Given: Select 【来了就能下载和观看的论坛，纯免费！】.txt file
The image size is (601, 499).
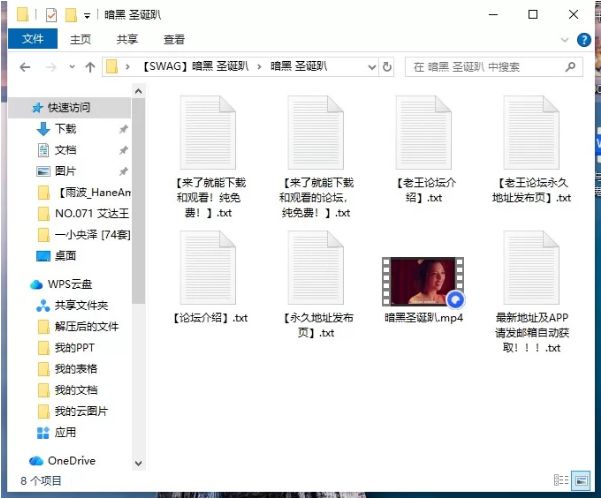Looking at the screenshot, I should 316,158.
